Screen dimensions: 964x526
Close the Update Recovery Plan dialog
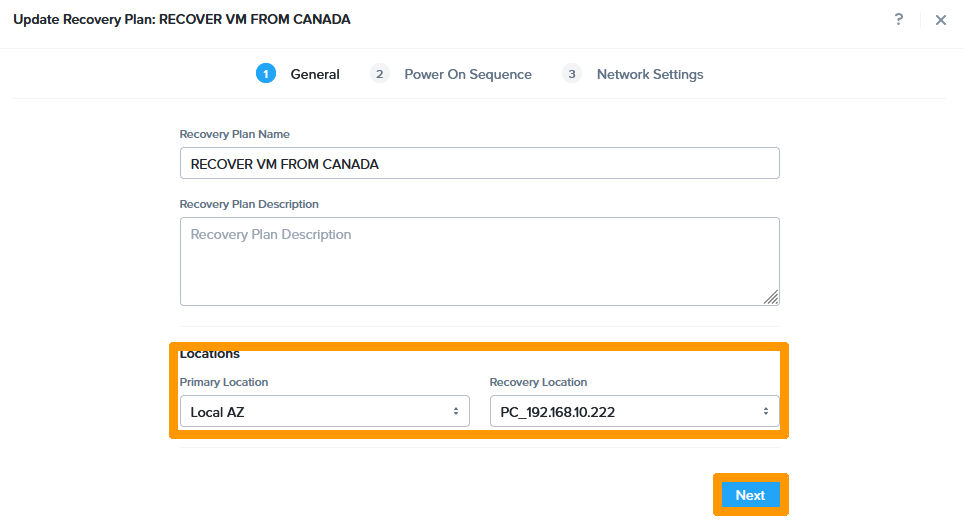(940, 20)
